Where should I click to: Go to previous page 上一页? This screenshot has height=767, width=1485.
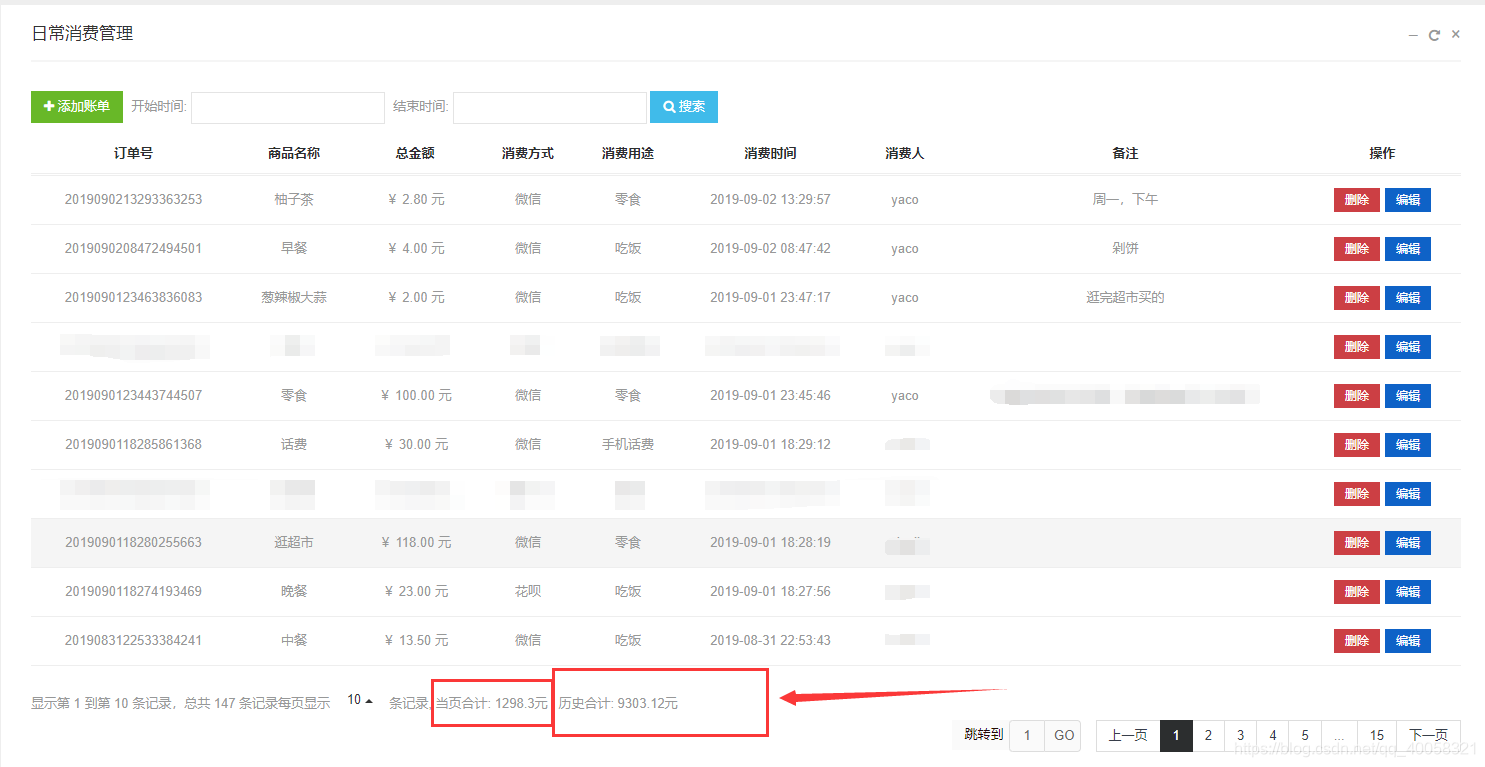[x=1128, y=735]
